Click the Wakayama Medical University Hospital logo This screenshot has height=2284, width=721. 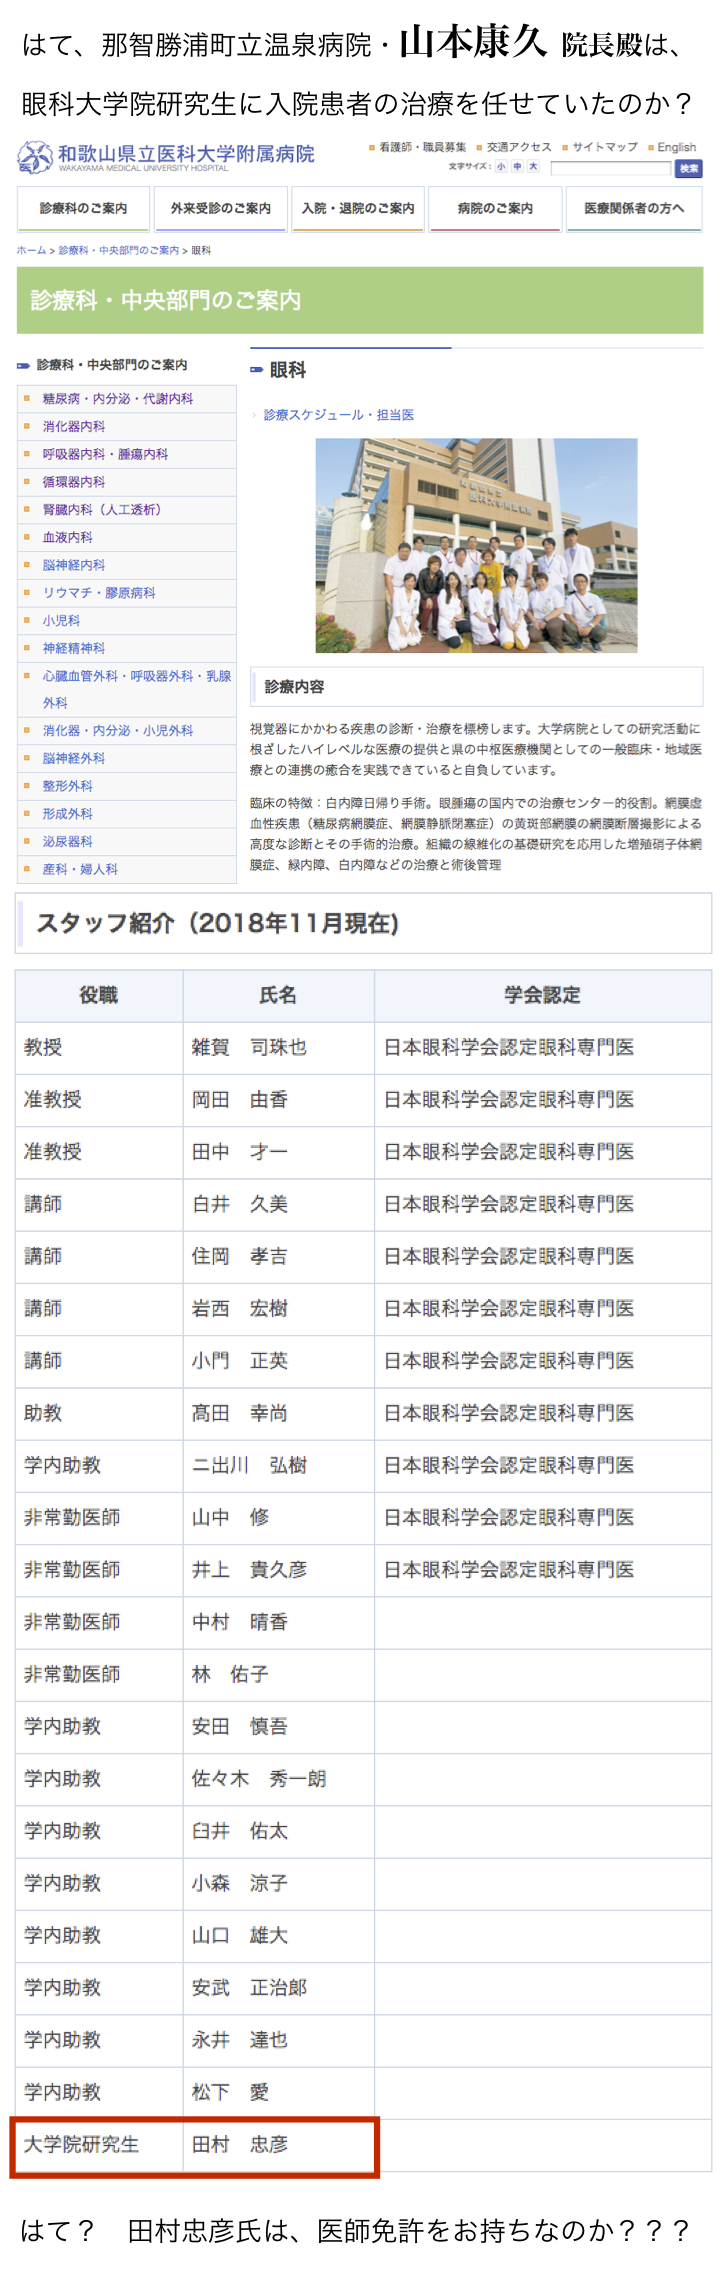pyautogui.click(x=165, y=156)
